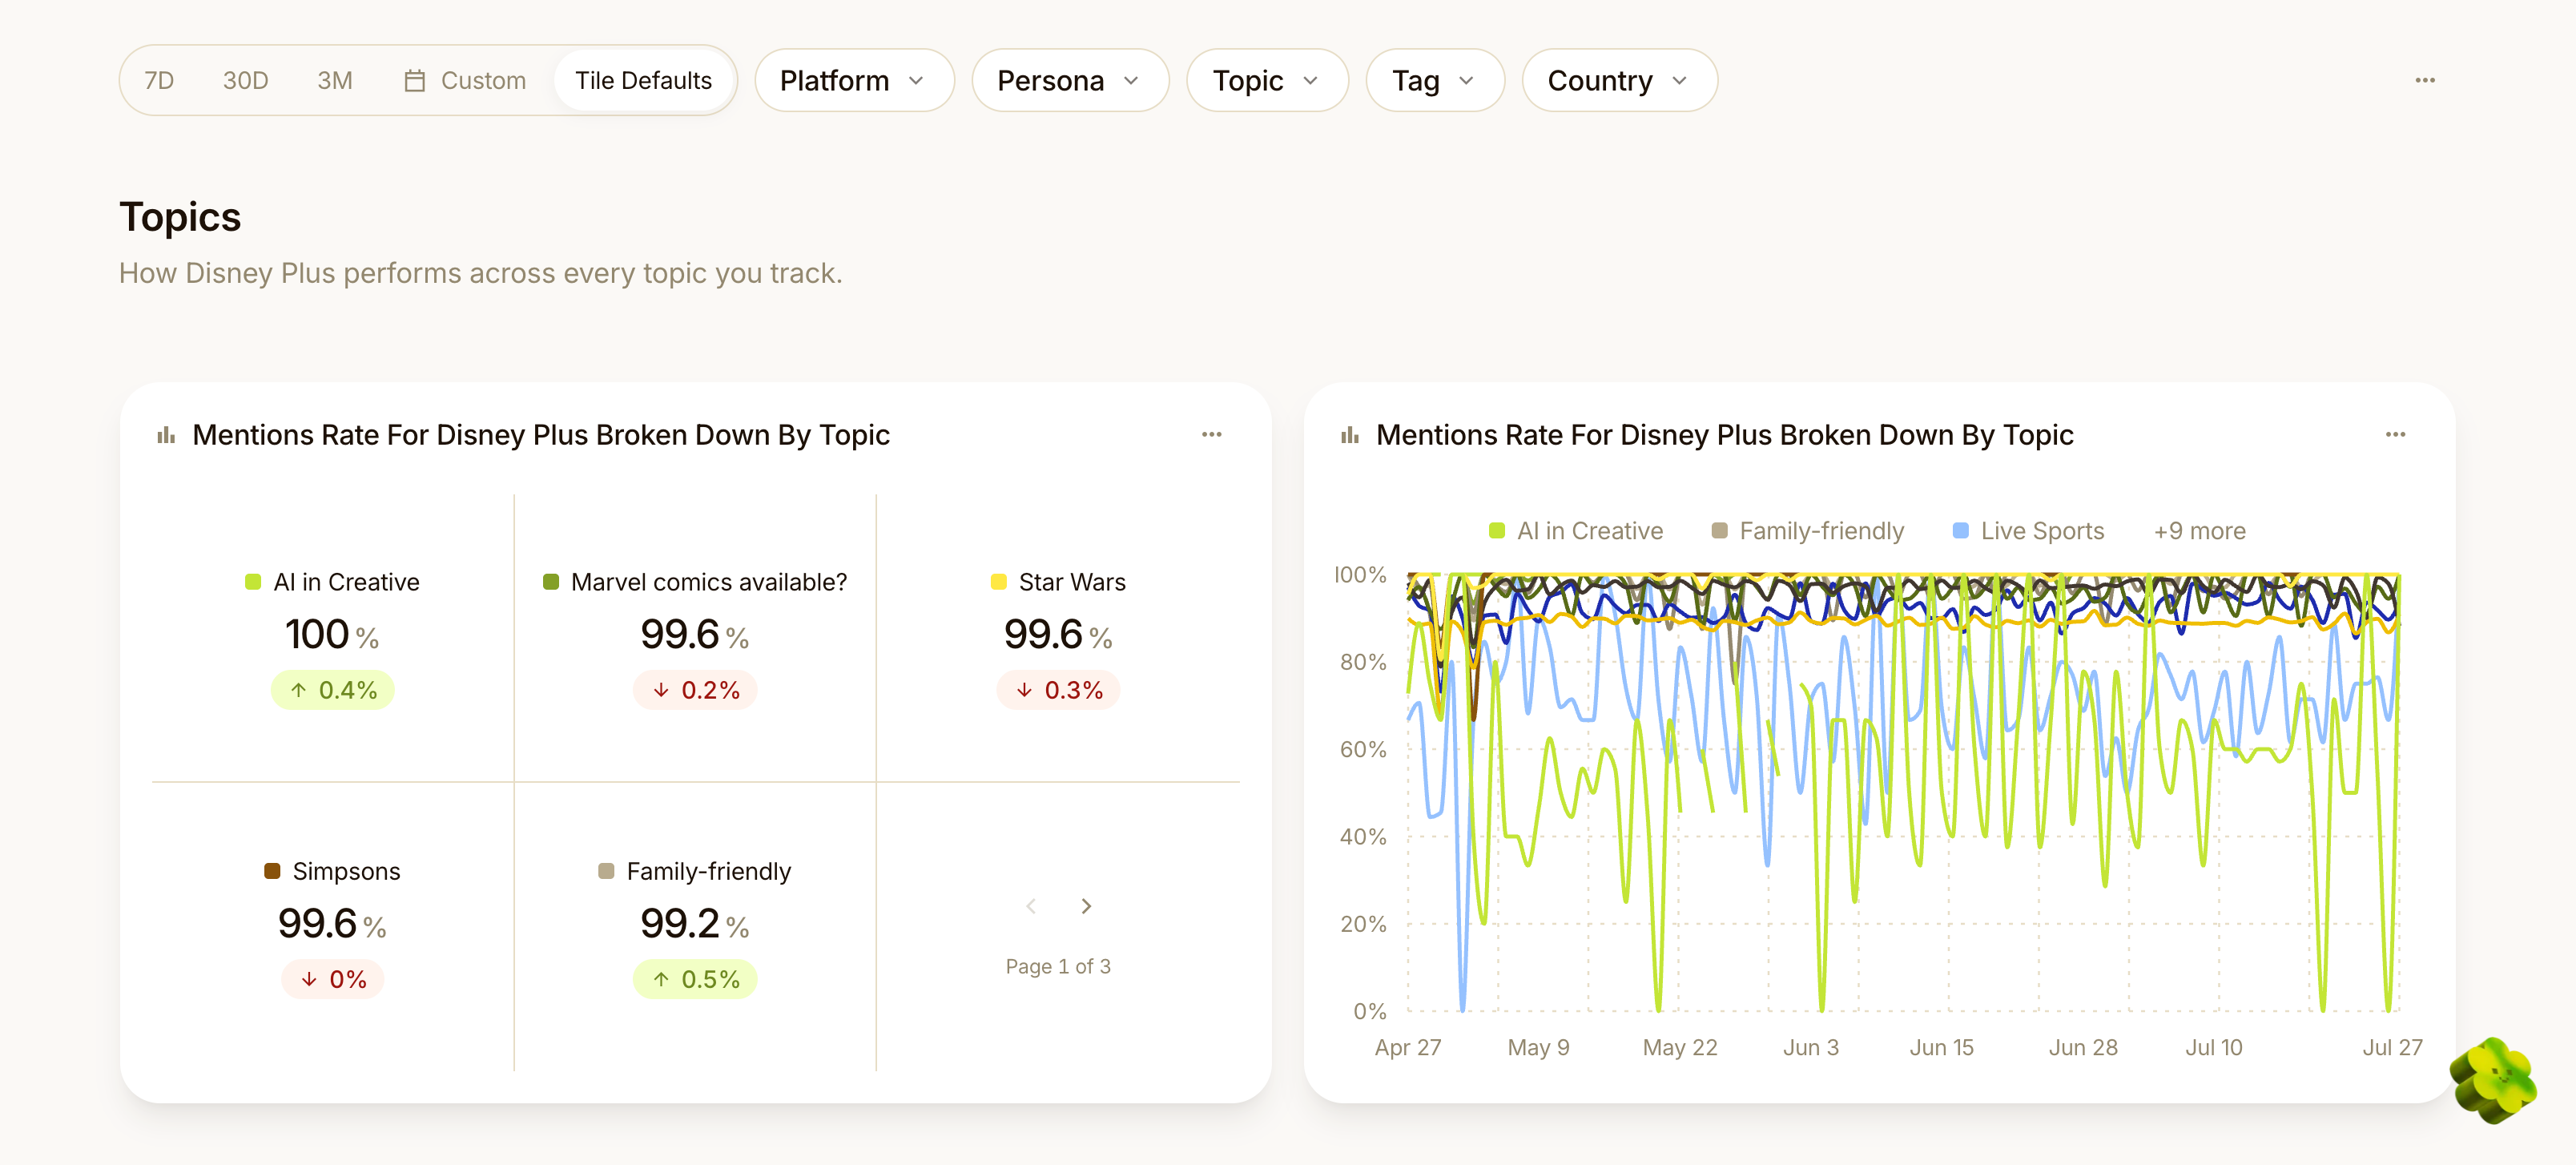Open the Topic filter dropdown
Viewport: 2576px width, 1165px height.
coord(1267,80)
